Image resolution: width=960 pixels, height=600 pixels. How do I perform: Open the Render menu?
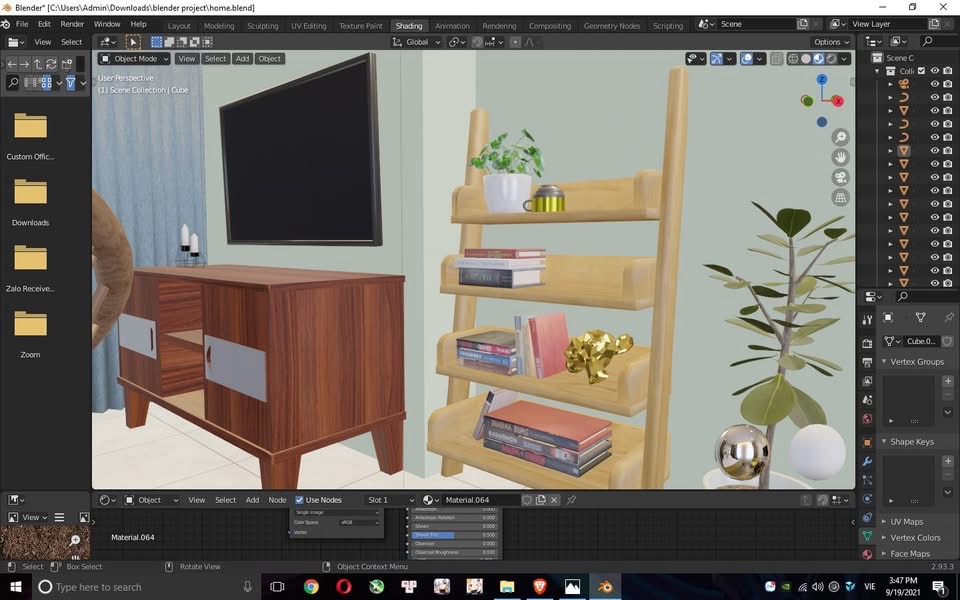72,24
